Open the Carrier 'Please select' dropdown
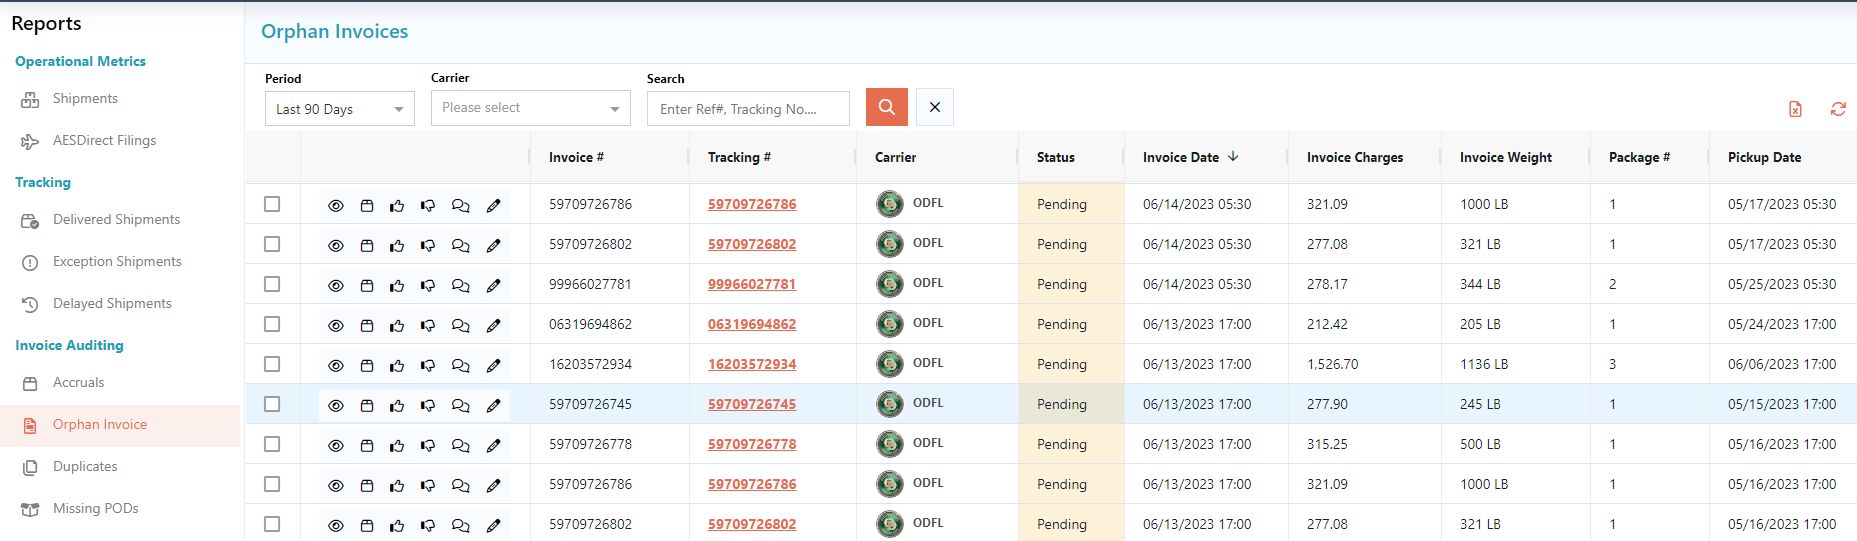The image size is (1857, 541). coord(531,108)
